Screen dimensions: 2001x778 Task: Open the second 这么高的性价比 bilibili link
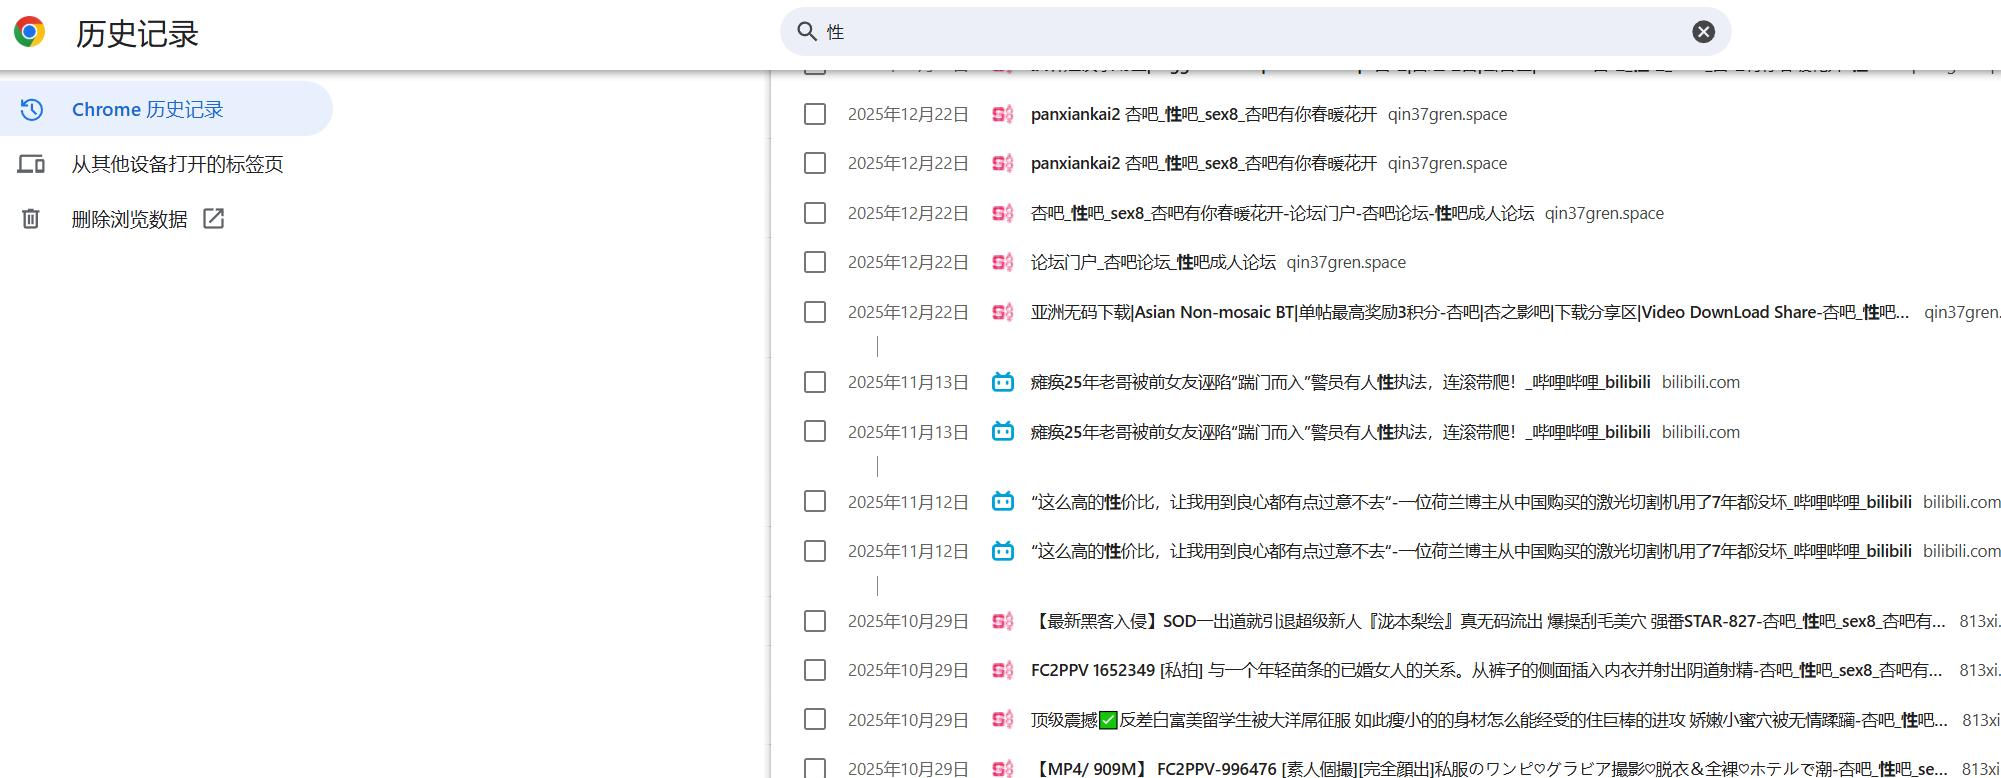pos(1471,551)
